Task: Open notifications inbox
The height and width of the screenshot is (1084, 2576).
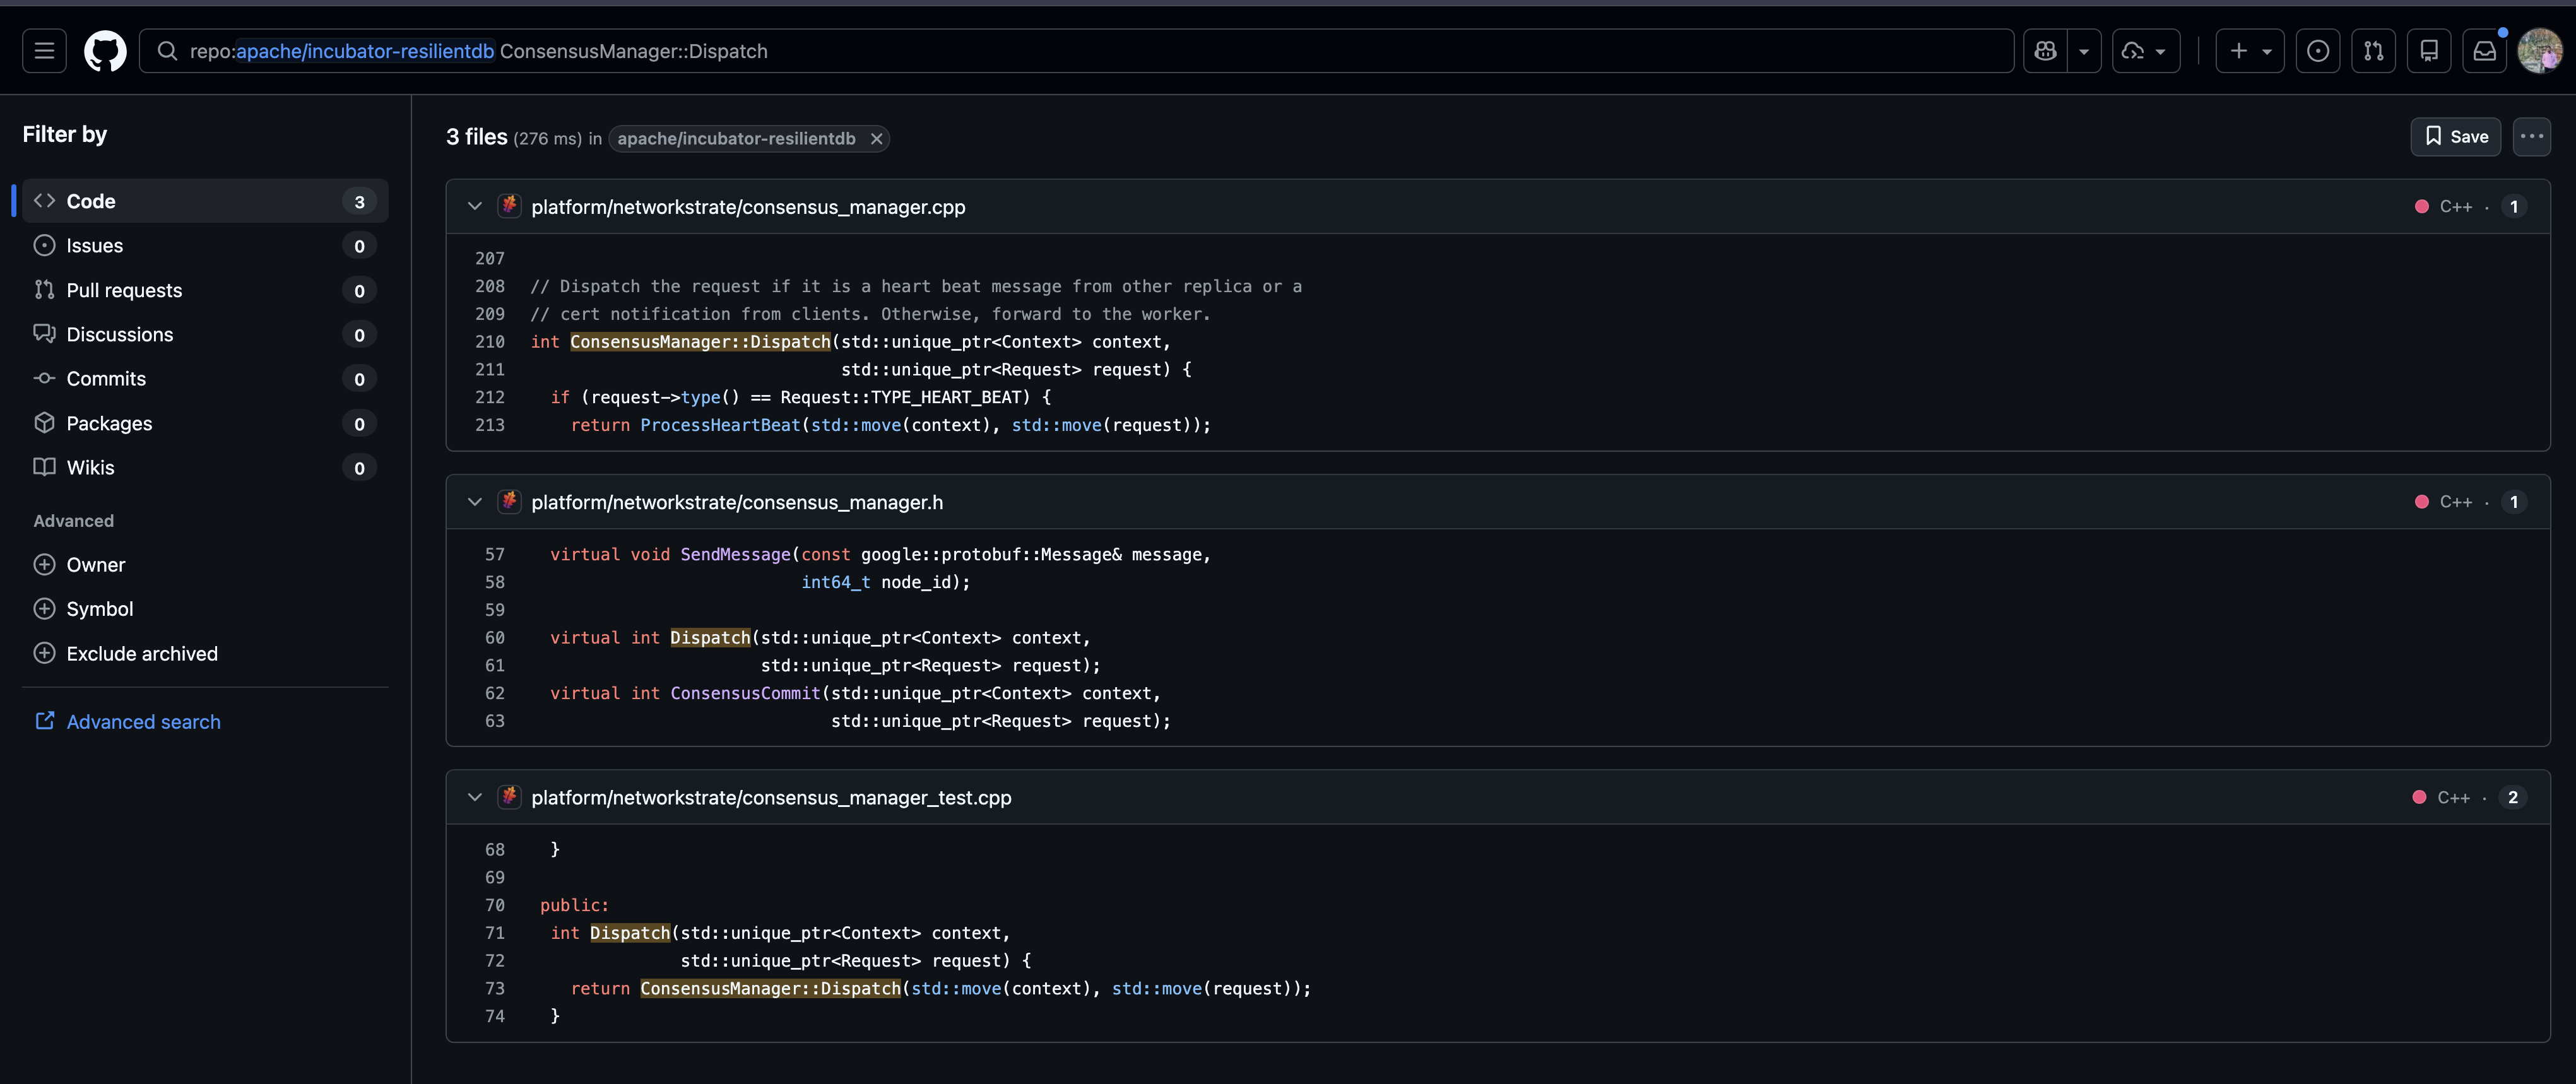Action: pos(2484,51)
